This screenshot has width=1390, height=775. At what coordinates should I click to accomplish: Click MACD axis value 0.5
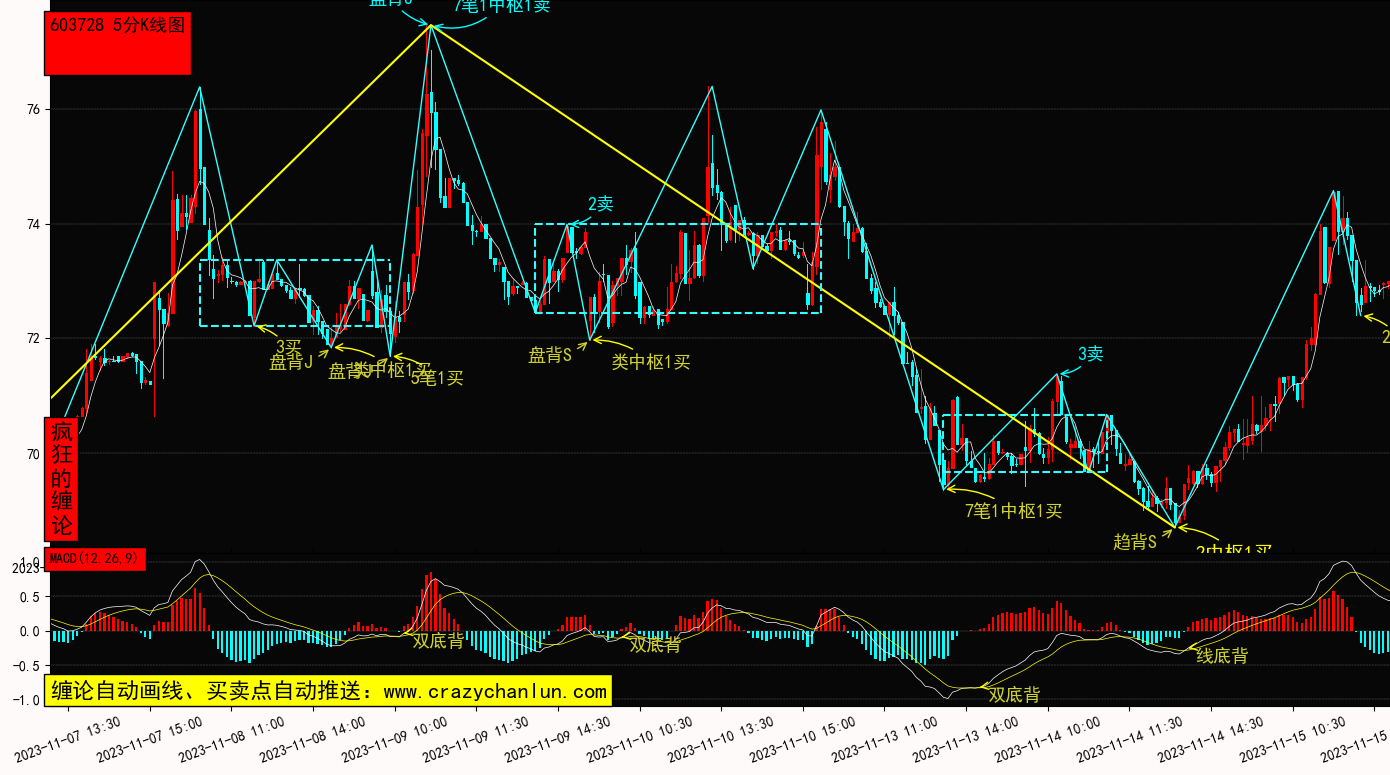click(30, 597)
